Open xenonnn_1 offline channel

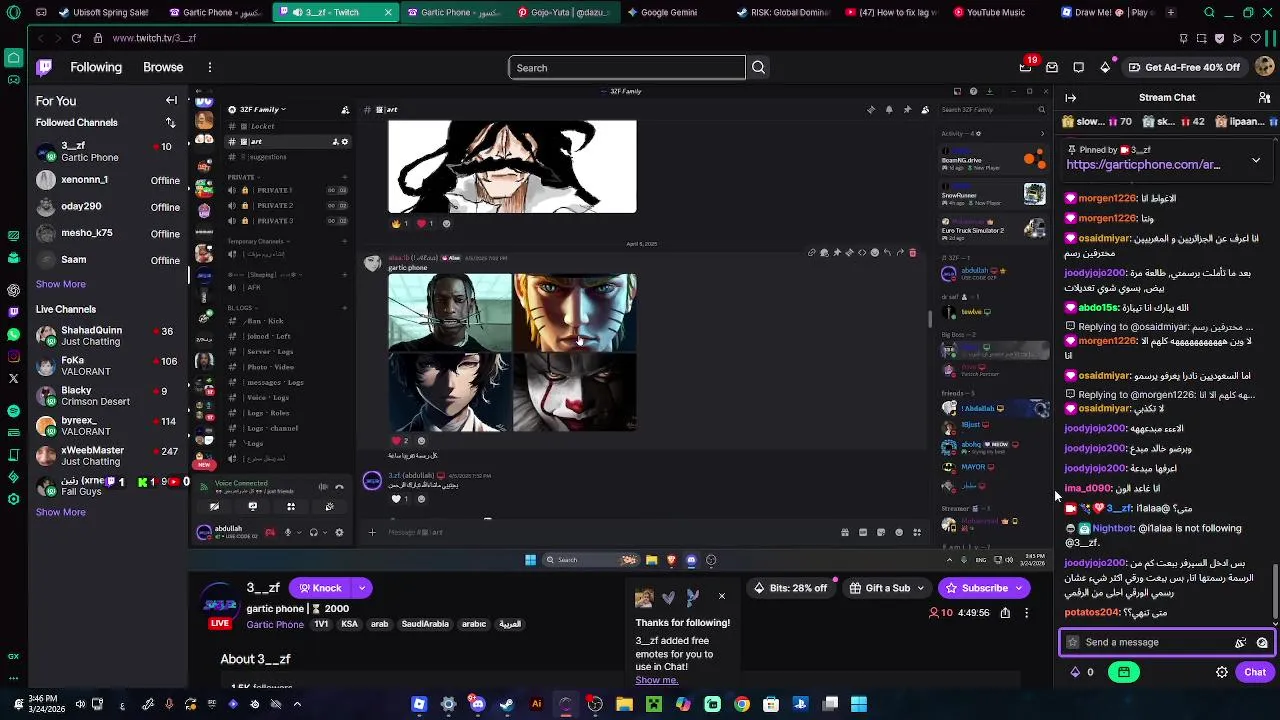click(x=108, y=180)
